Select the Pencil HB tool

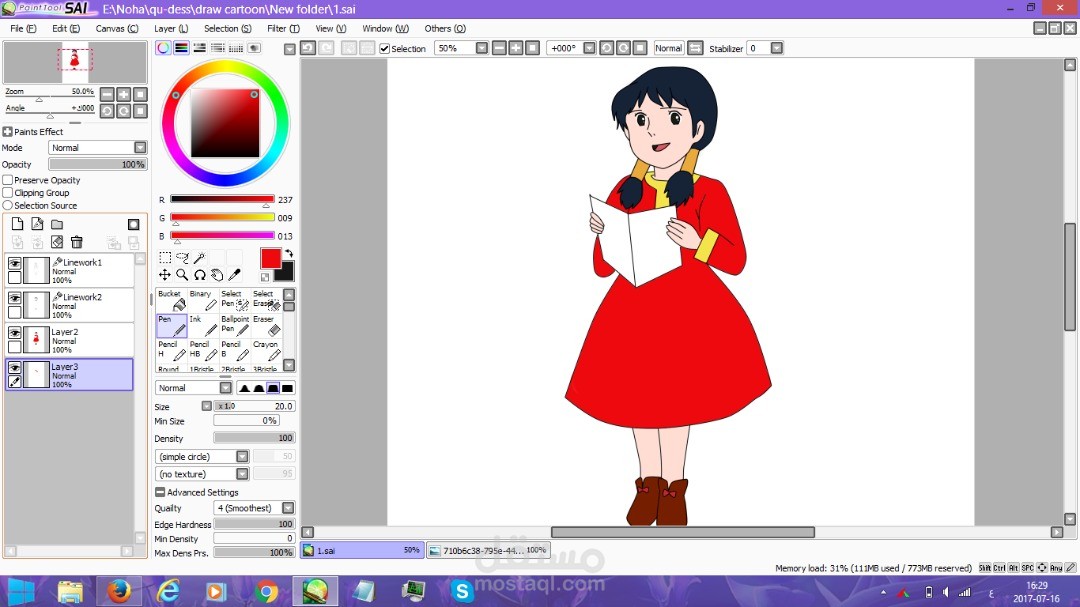(203, 350)
